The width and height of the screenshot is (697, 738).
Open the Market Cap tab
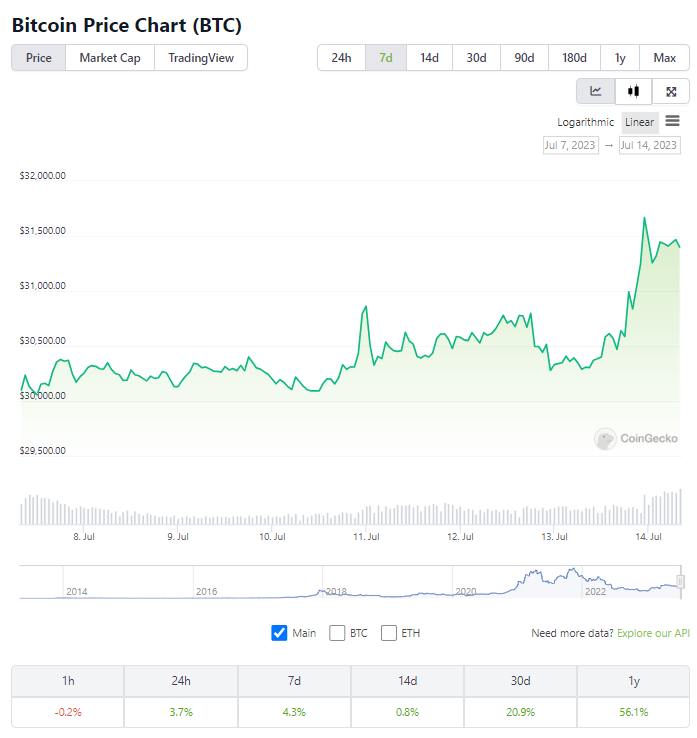110,58
